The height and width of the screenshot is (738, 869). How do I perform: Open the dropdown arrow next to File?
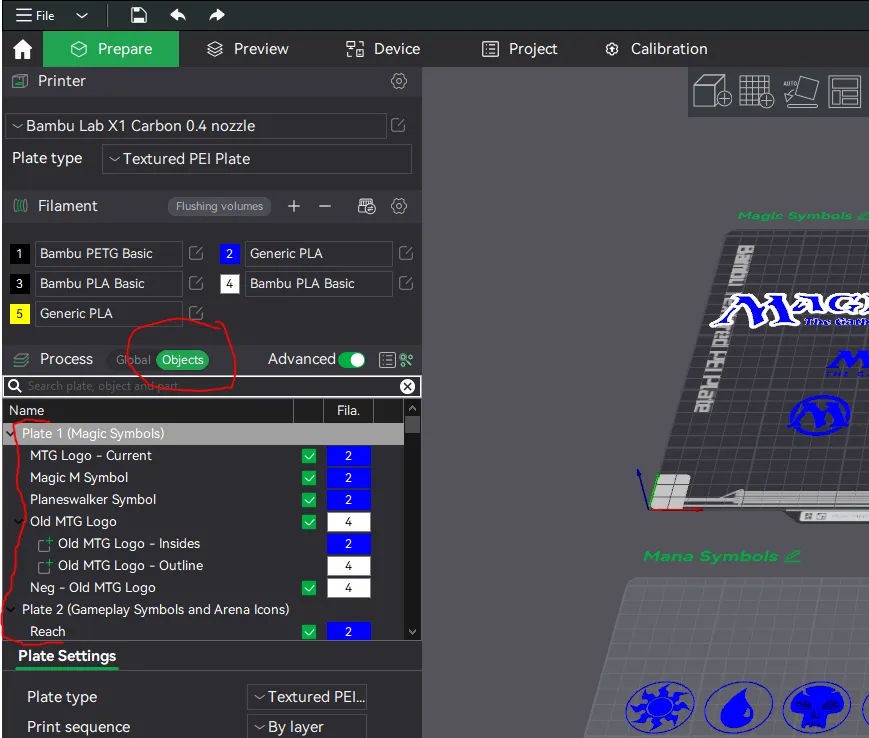(x=82, y=16)
